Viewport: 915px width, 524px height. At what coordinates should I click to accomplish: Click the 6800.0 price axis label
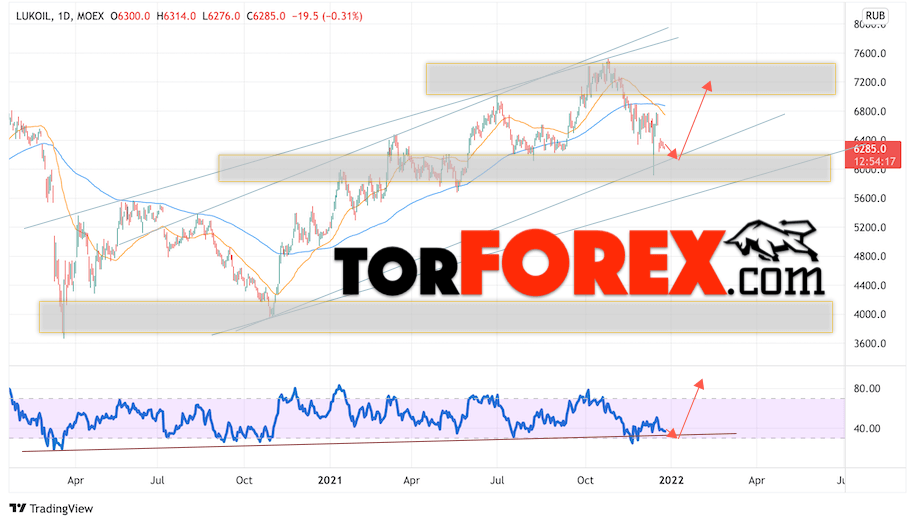click(x=869, y=111)
